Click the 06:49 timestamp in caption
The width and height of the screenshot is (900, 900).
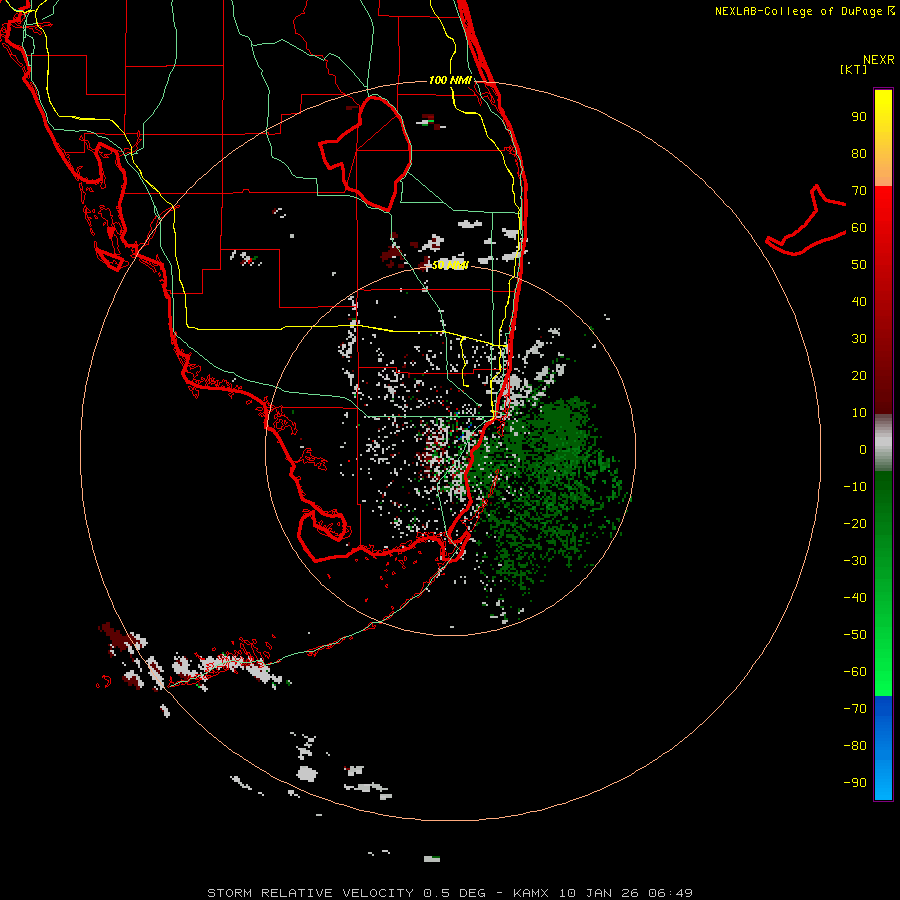(x=670, y=893)
